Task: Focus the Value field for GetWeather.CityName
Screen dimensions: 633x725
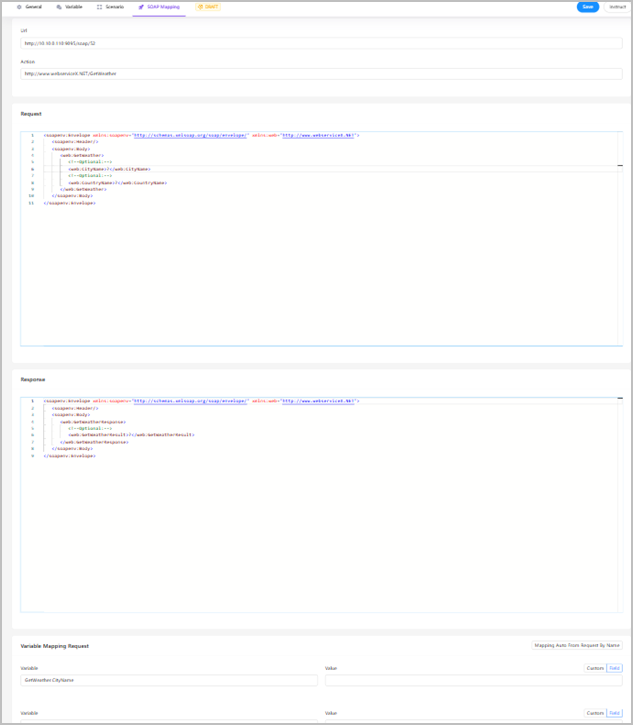Action: [x=473, y=680]
